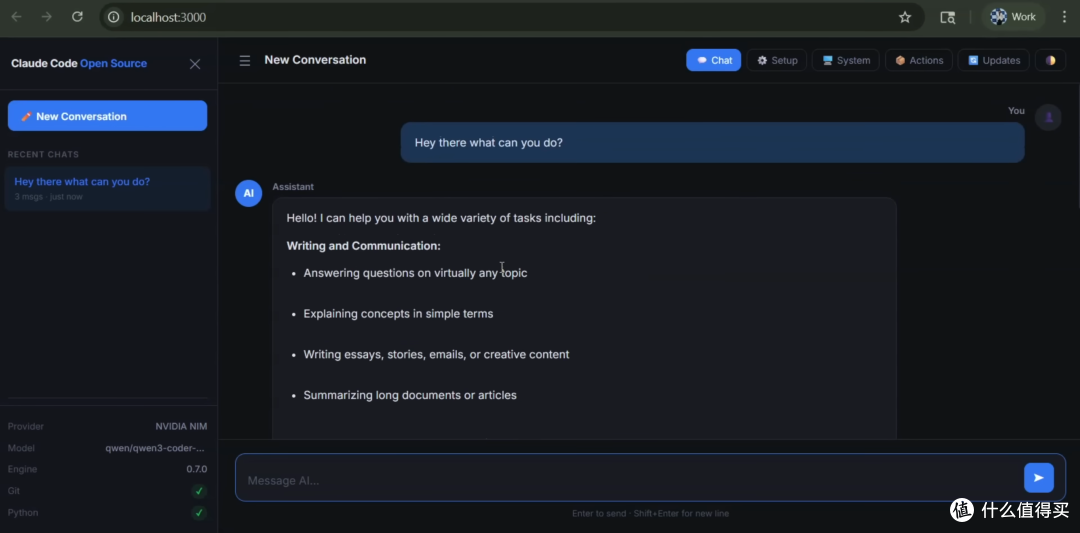Image resolution: width=1080 pixels, height=533 pixels.
Task: Click the Git status green checkmark
Action: tap(199, 491)
